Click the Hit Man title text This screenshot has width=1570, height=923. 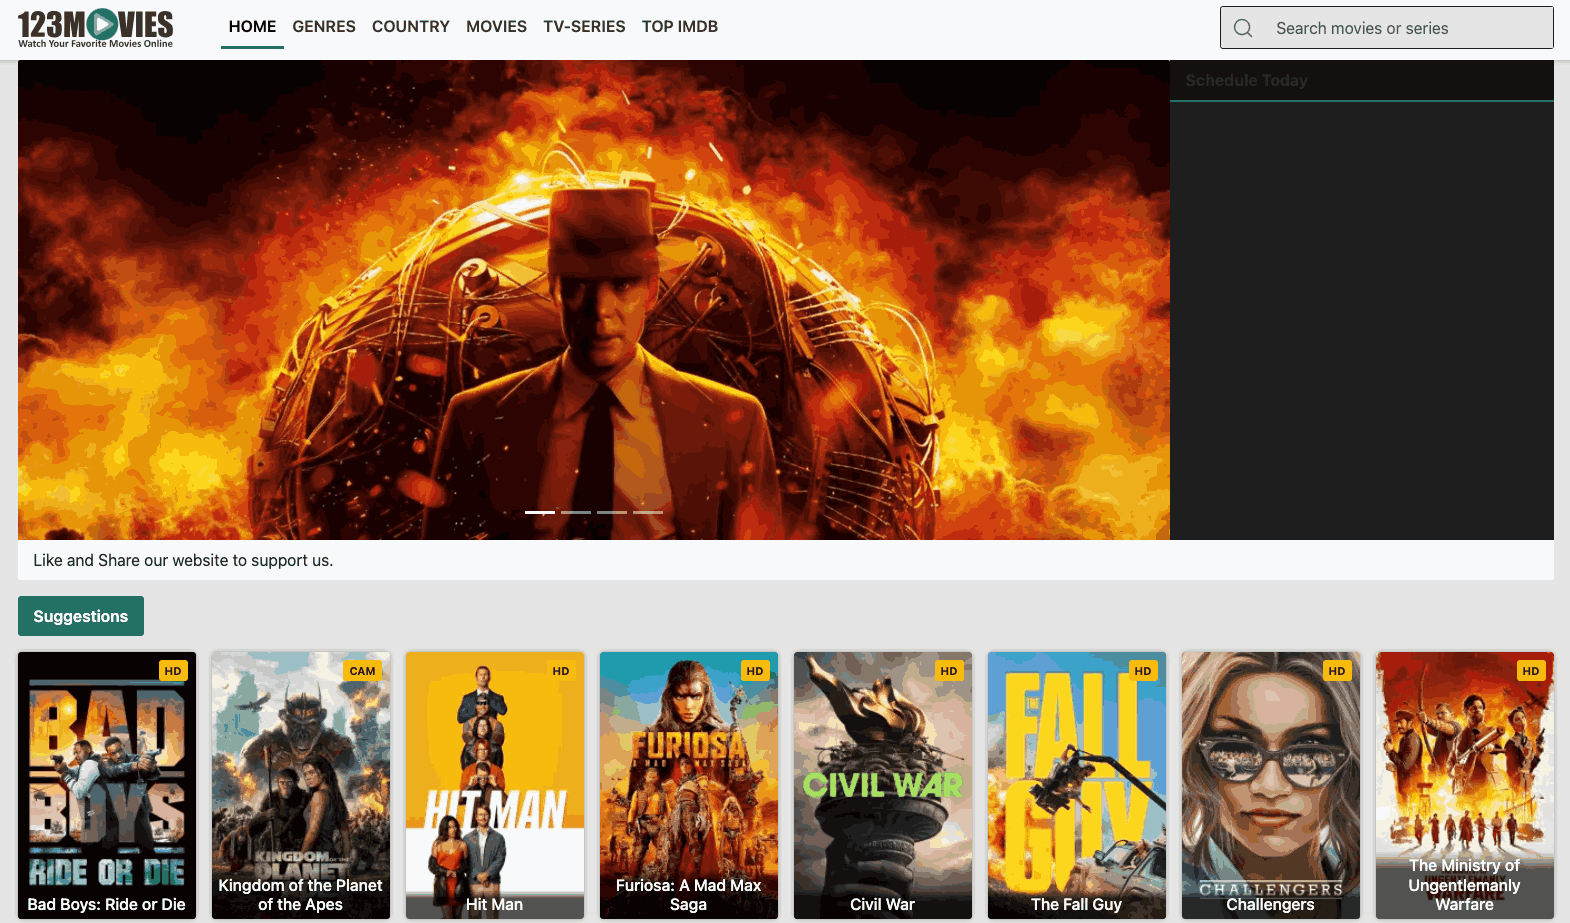pyautogui.click(x=495, y=904)
